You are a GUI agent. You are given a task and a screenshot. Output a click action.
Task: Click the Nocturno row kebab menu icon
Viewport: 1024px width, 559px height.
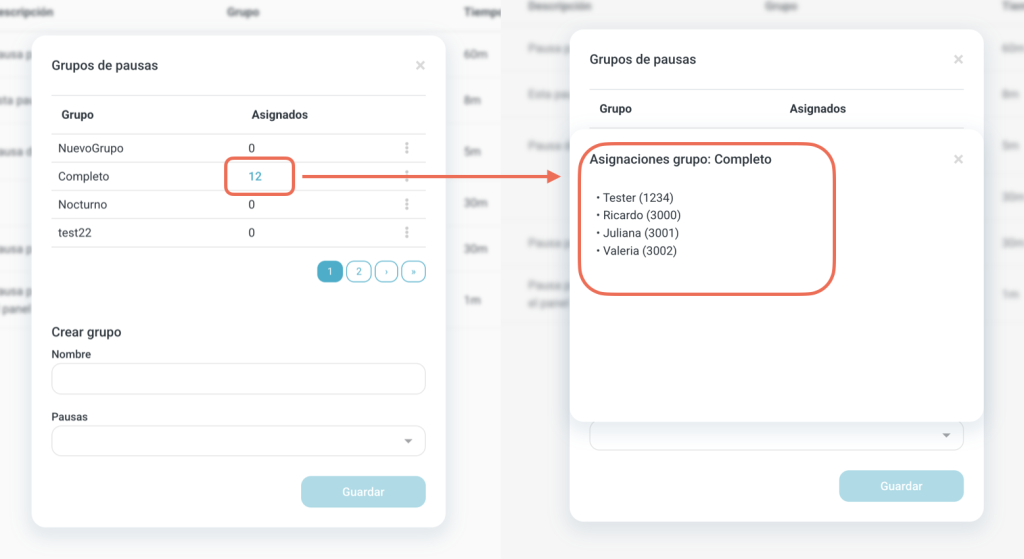(407, 204)
